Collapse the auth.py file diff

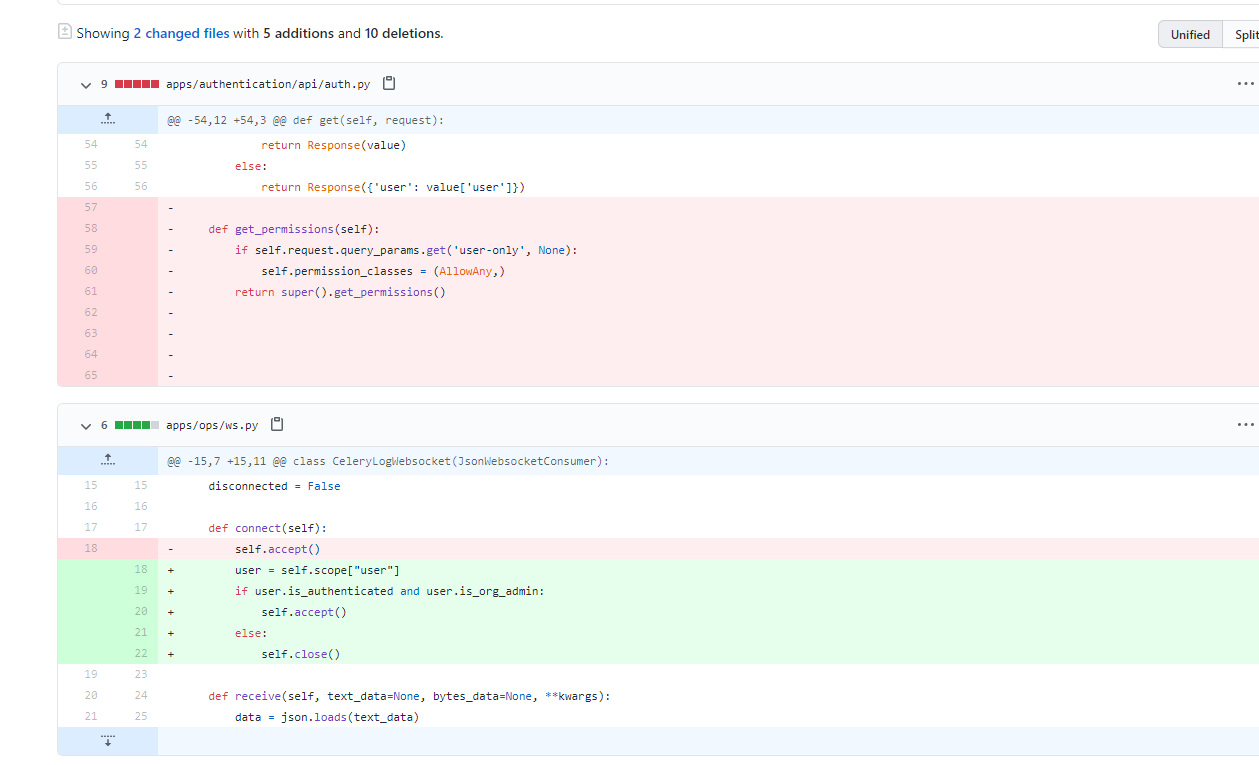86,85
